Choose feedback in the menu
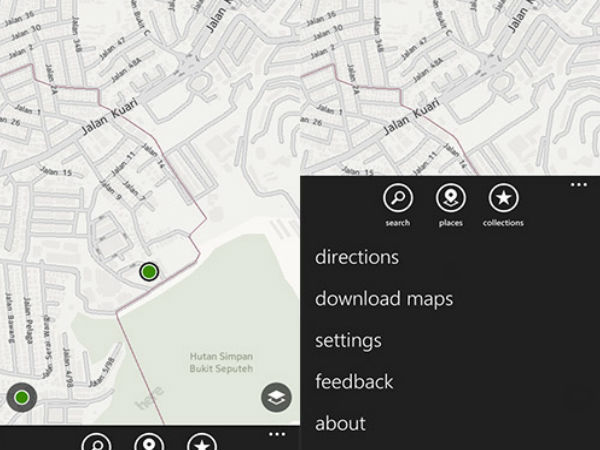This screenshot has height=450, width=600. (x=354, y=381)
